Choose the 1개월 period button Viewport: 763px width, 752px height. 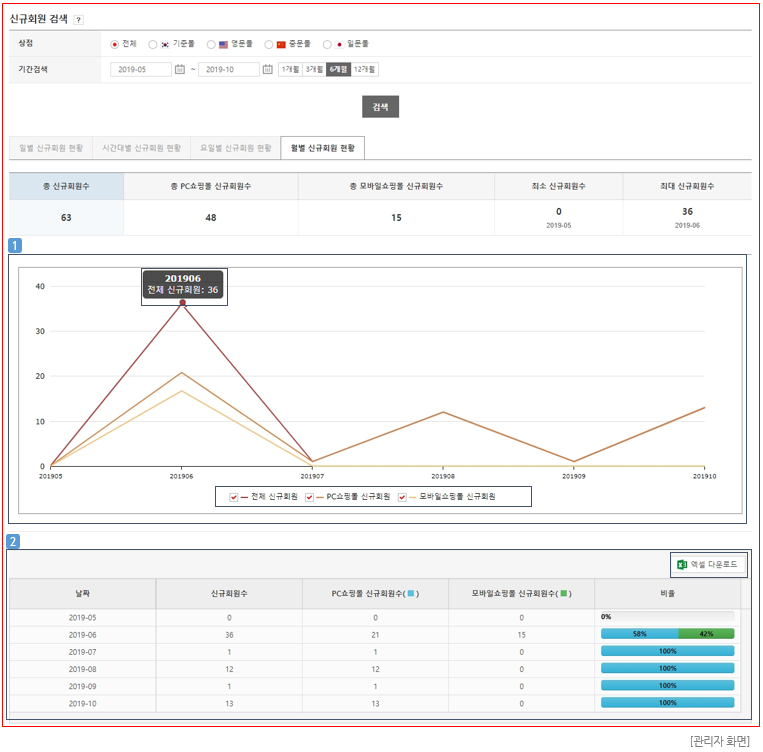290,70
